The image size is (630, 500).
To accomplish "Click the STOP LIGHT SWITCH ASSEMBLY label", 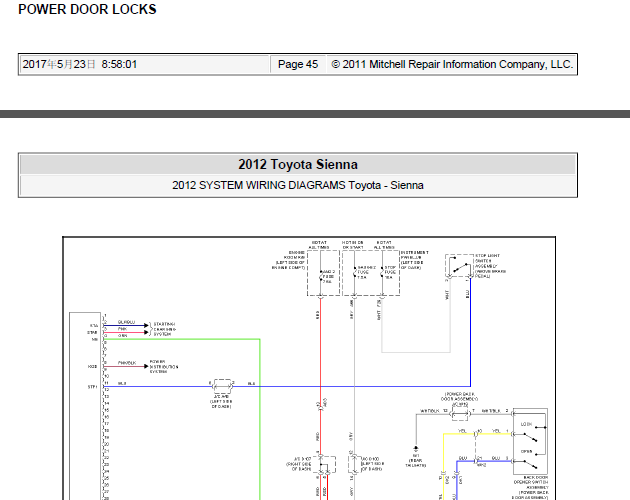I will 490,266.
